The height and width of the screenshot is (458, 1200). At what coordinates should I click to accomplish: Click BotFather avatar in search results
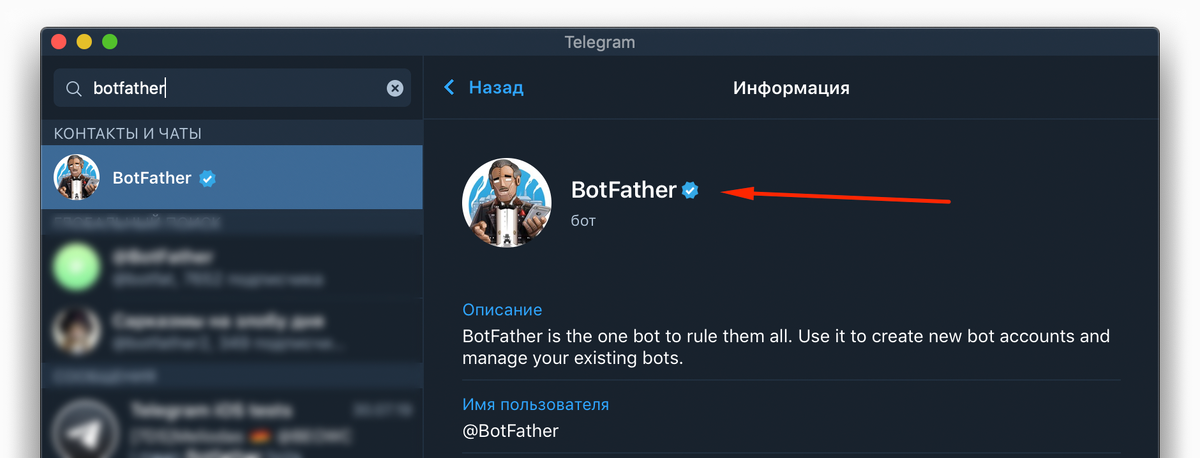76,178
